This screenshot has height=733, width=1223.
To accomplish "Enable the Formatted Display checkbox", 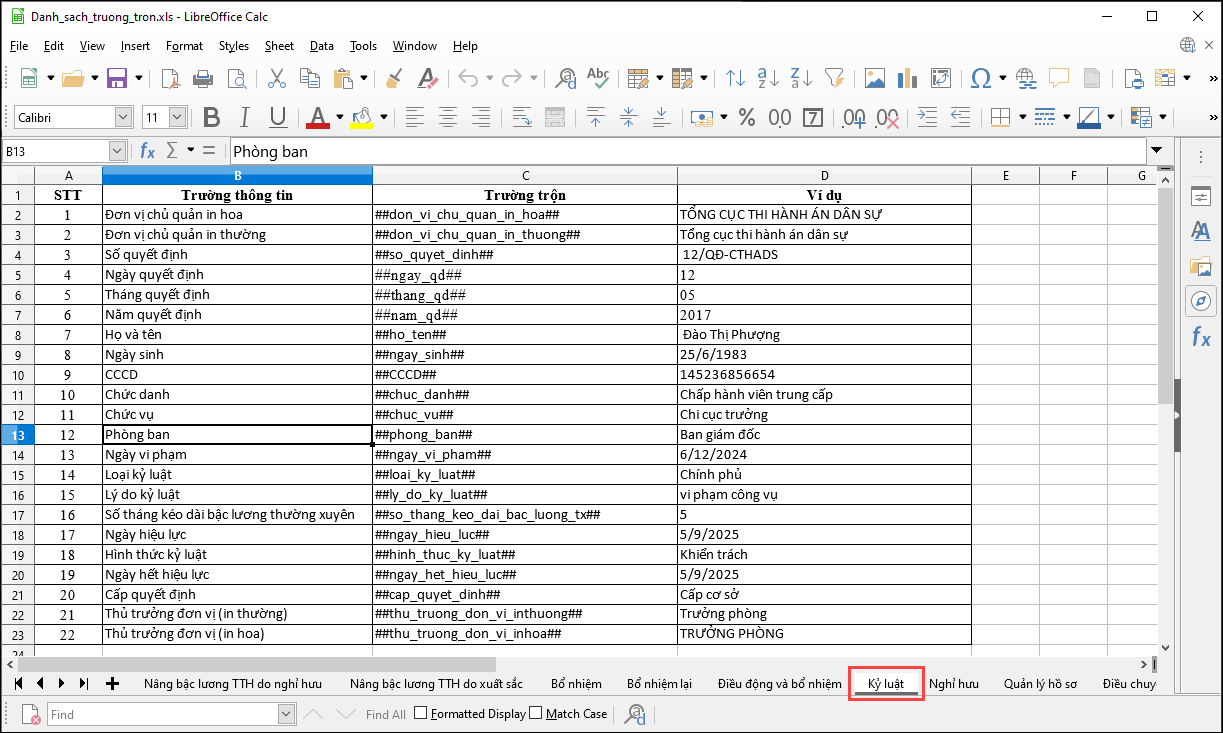I will (x=420, y=713).
